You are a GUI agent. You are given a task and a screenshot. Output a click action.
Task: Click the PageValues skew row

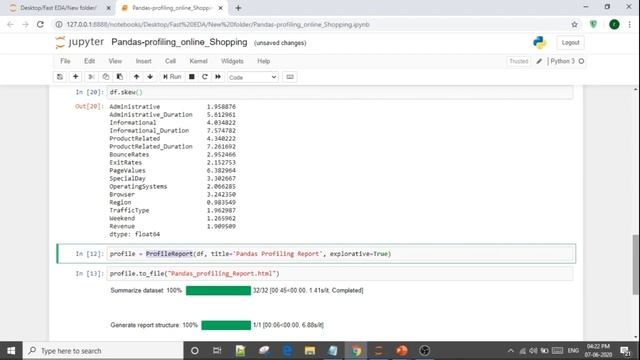click(172, 171)
